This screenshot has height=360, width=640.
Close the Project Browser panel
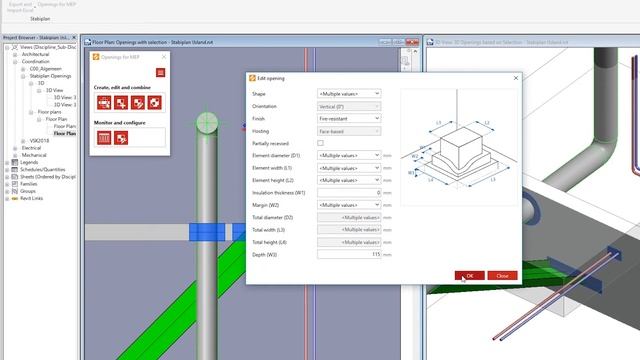(x=74, y=38)
